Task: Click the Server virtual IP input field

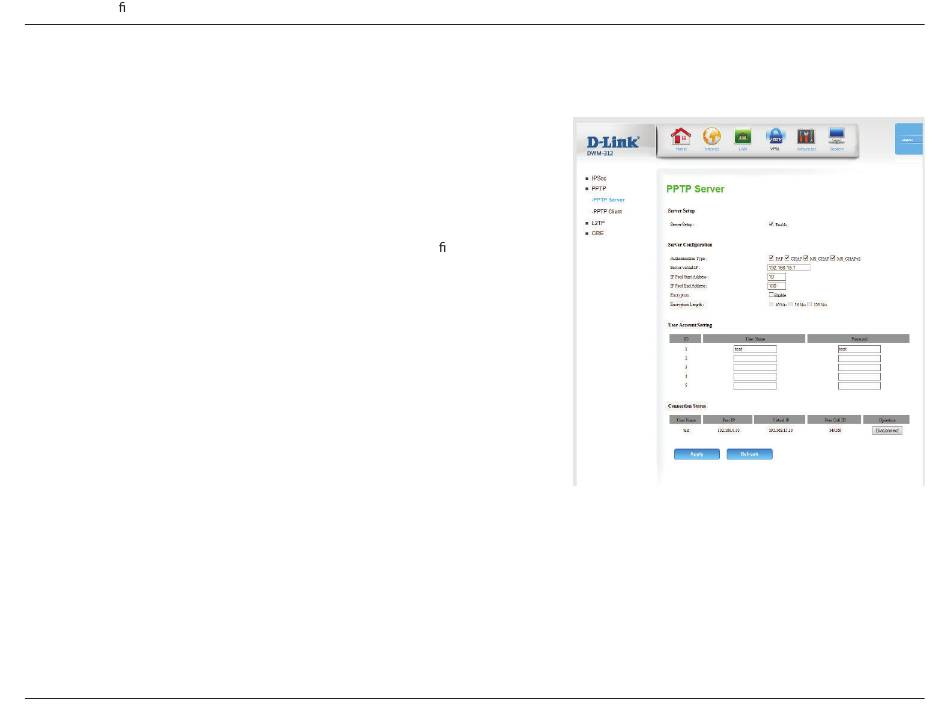Action: (x=788, y=268)
